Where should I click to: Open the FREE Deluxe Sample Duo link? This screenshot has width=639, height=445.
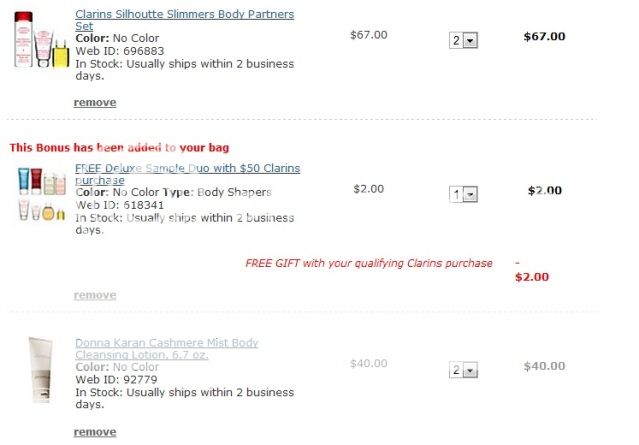[187, 174]
